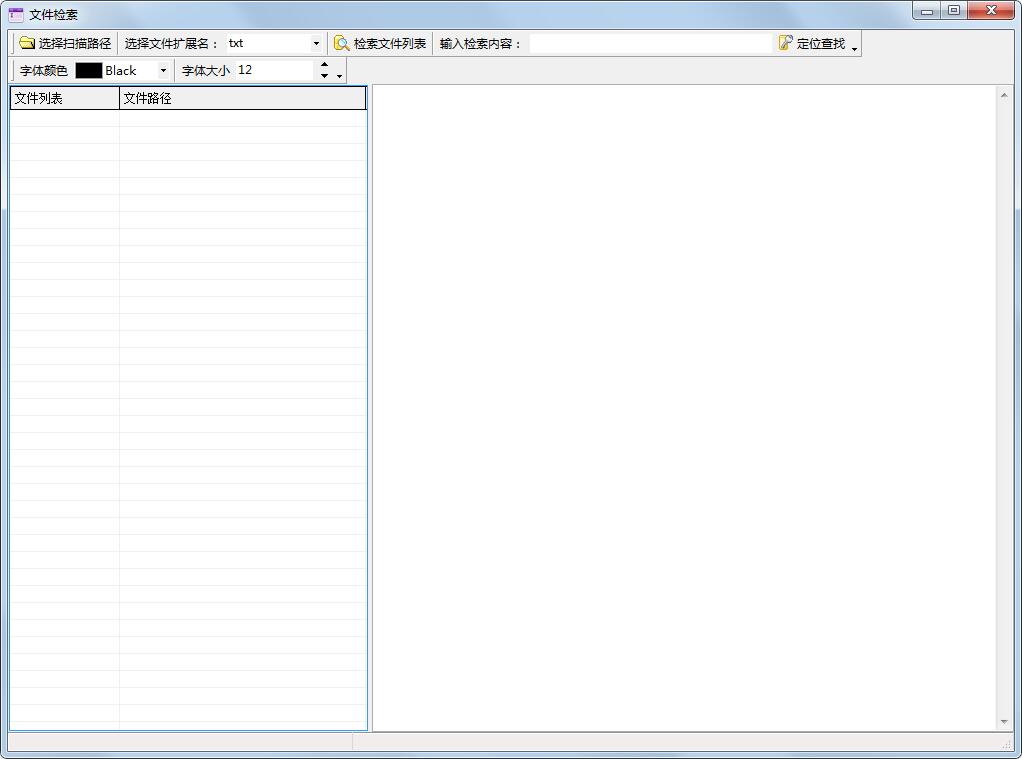Sort by the 文件路径 column header
1022x759 pixels.
242,98
